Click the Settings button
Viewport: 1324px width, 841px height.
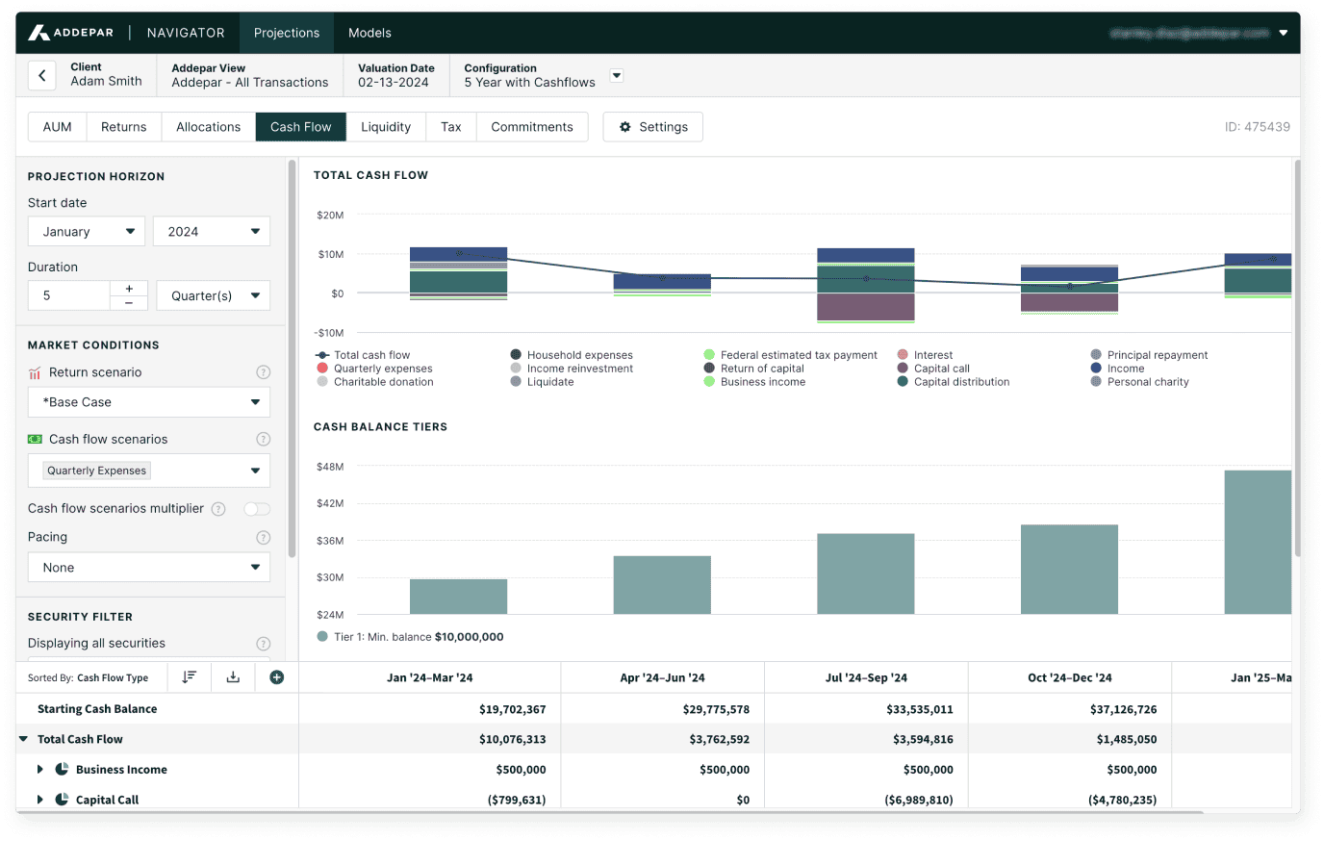pyautogui.click(x=653, y=127)
